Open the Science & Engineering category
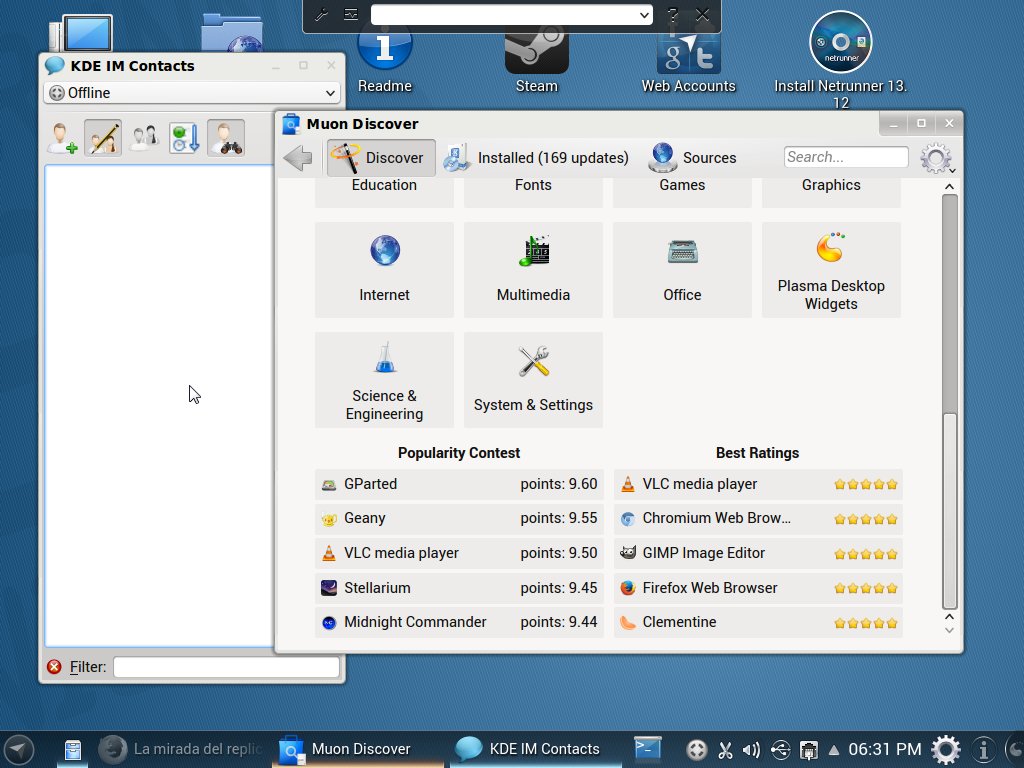1024x768 pixels. 384,380
